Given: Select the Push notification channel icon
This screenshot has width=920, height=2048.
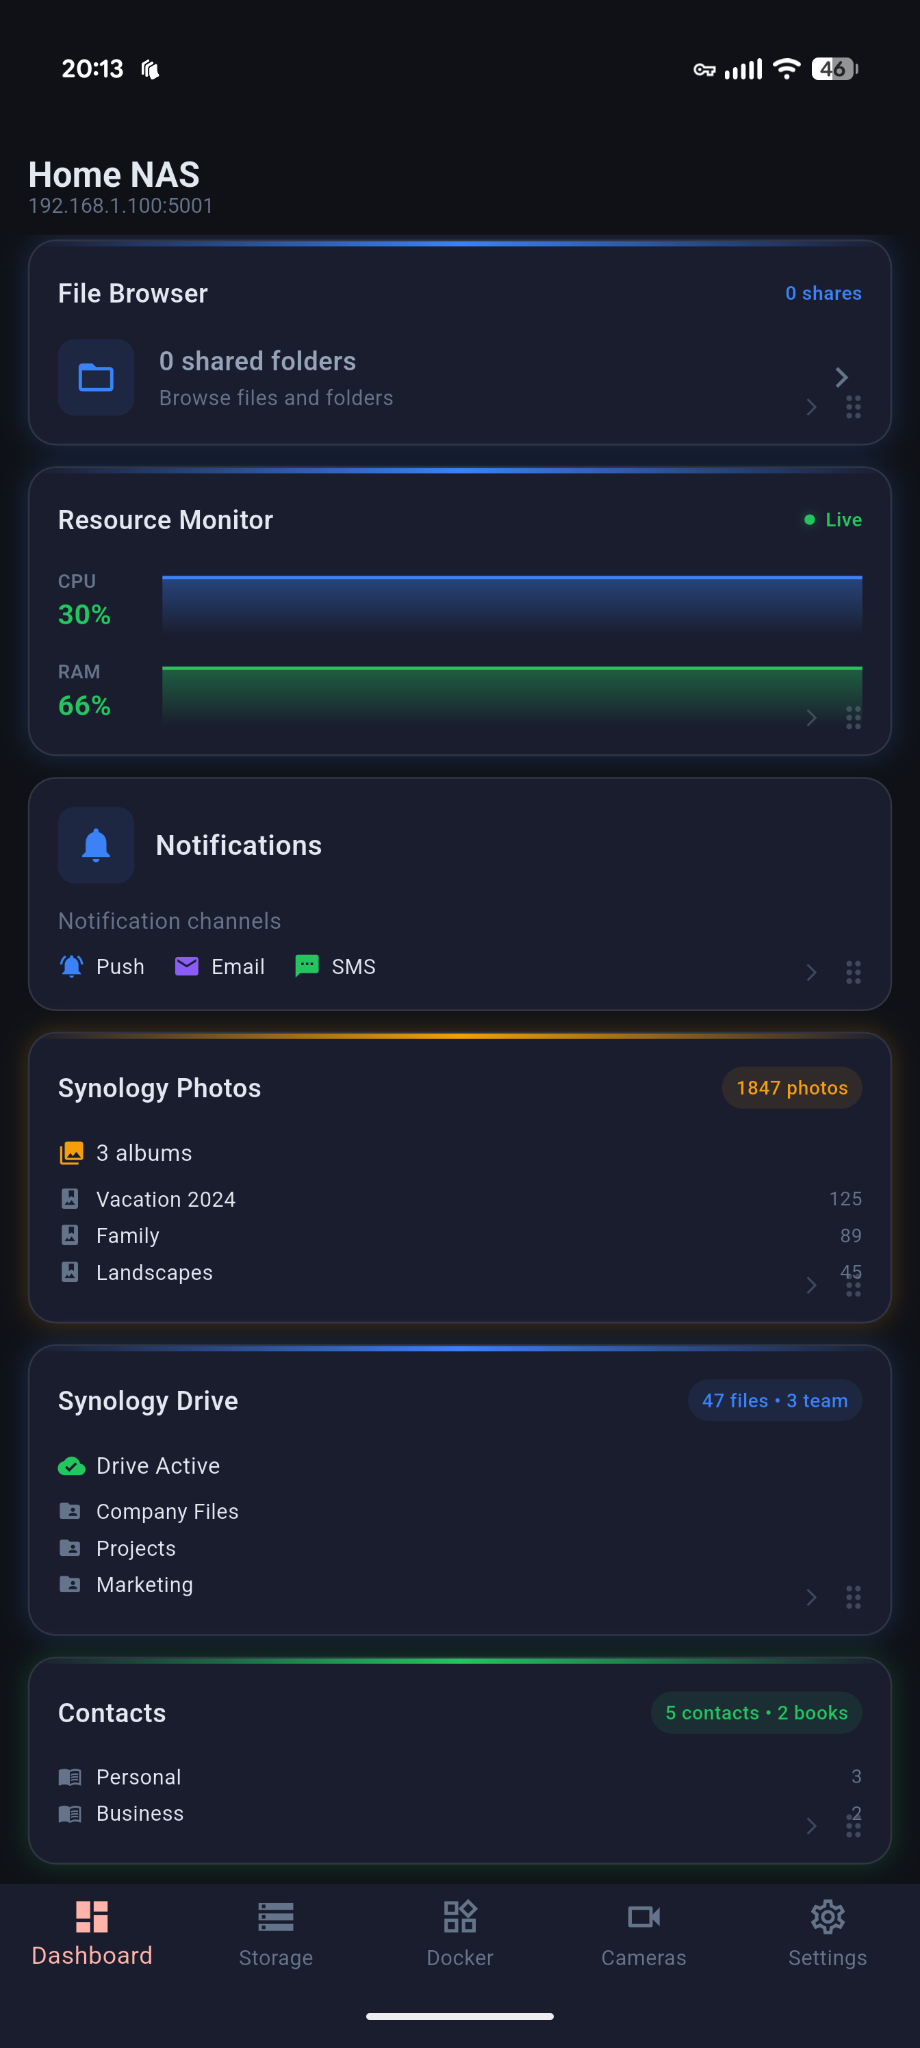Looking at the screenshot, I should point(71,966).
